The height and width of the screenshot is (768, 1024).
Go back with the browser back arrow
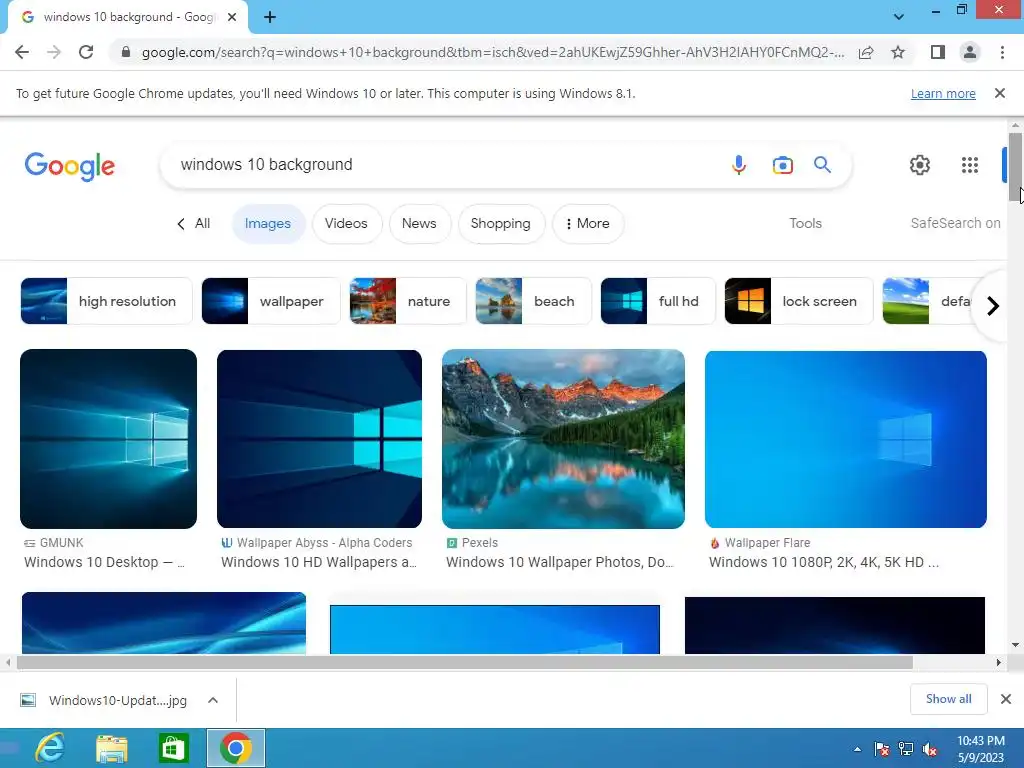[22, 52]
